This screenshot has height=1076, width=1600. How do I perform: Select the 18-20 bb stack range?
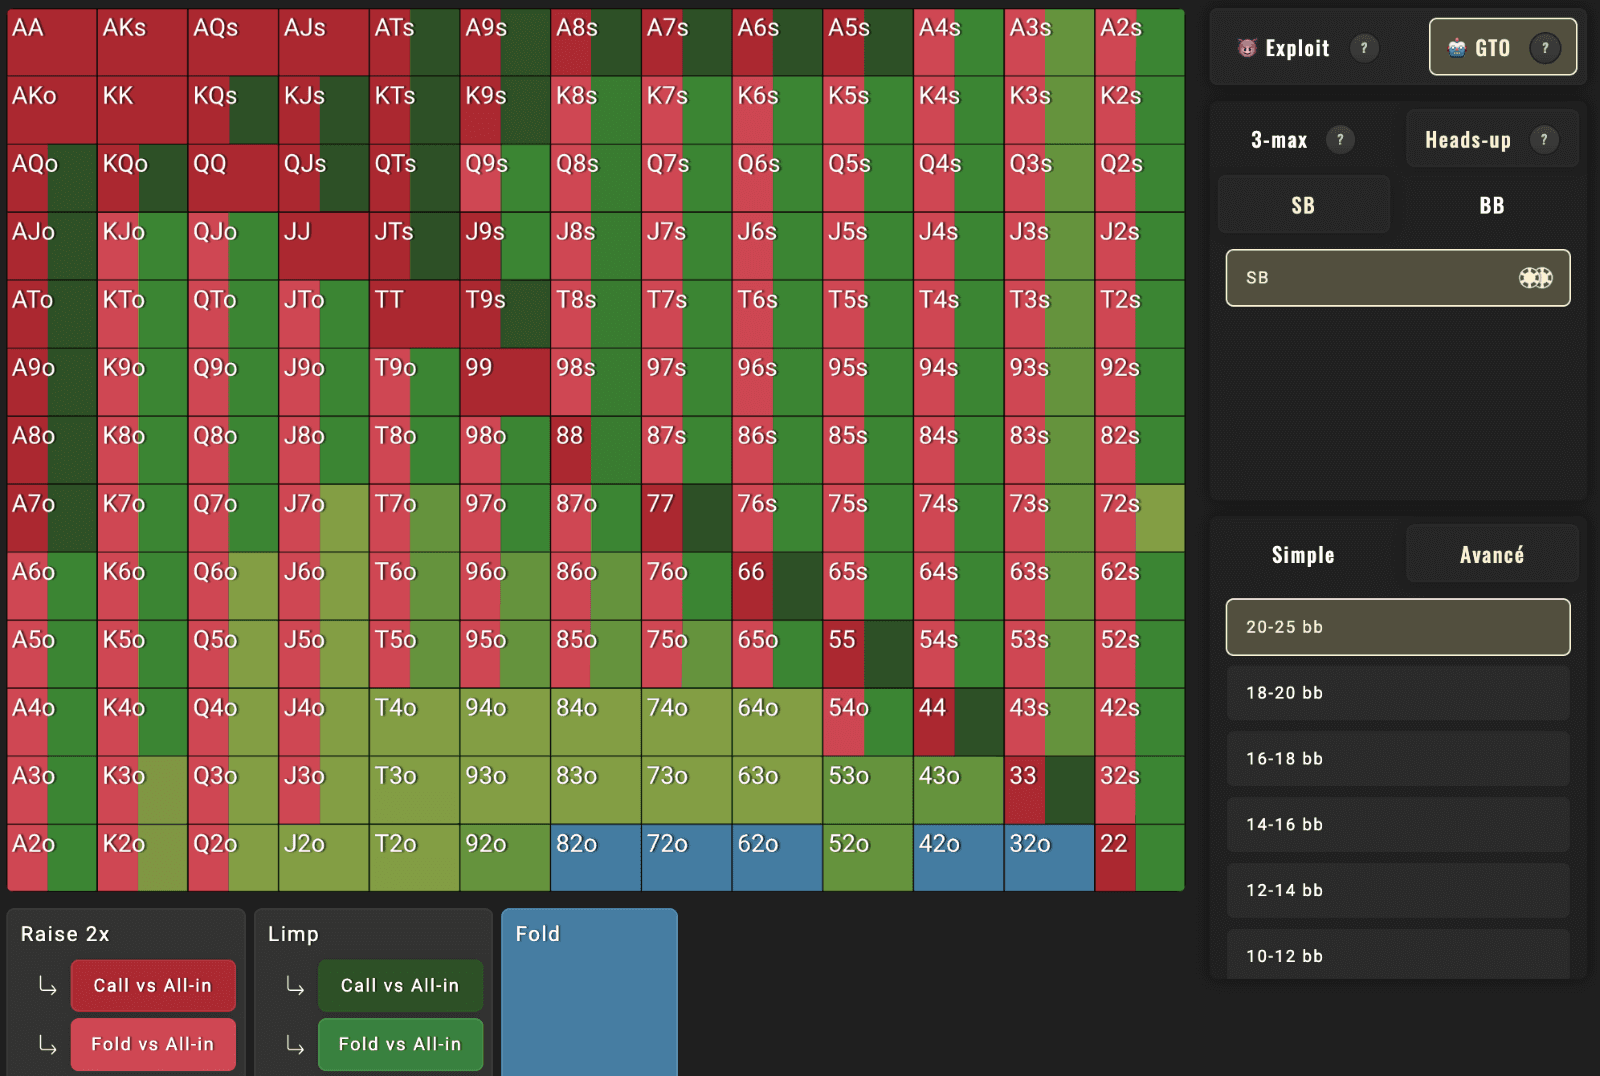[1397, 693]
